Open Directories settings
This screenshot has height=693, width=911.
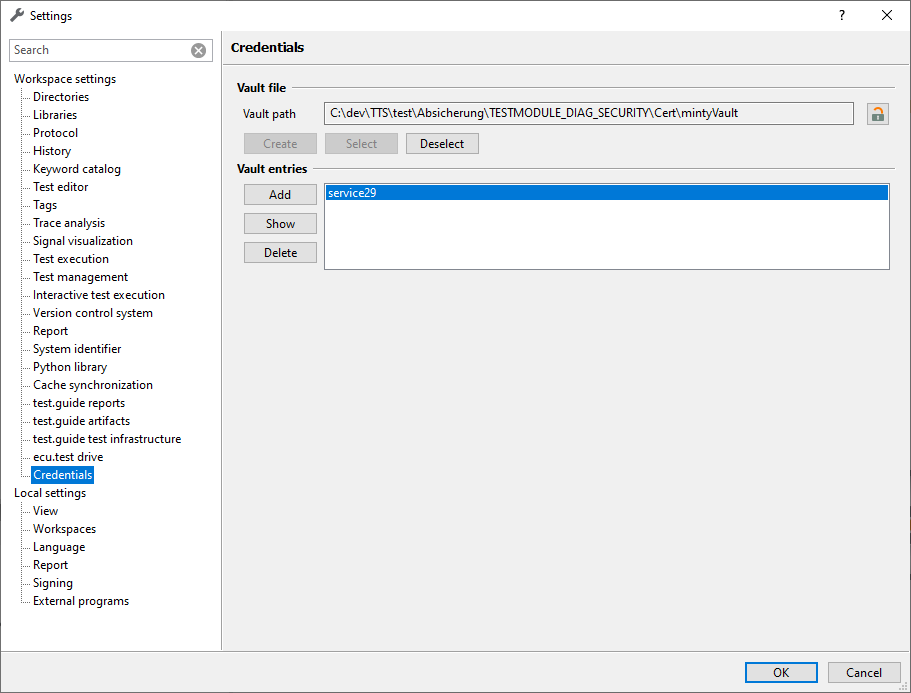click(61, 97)
